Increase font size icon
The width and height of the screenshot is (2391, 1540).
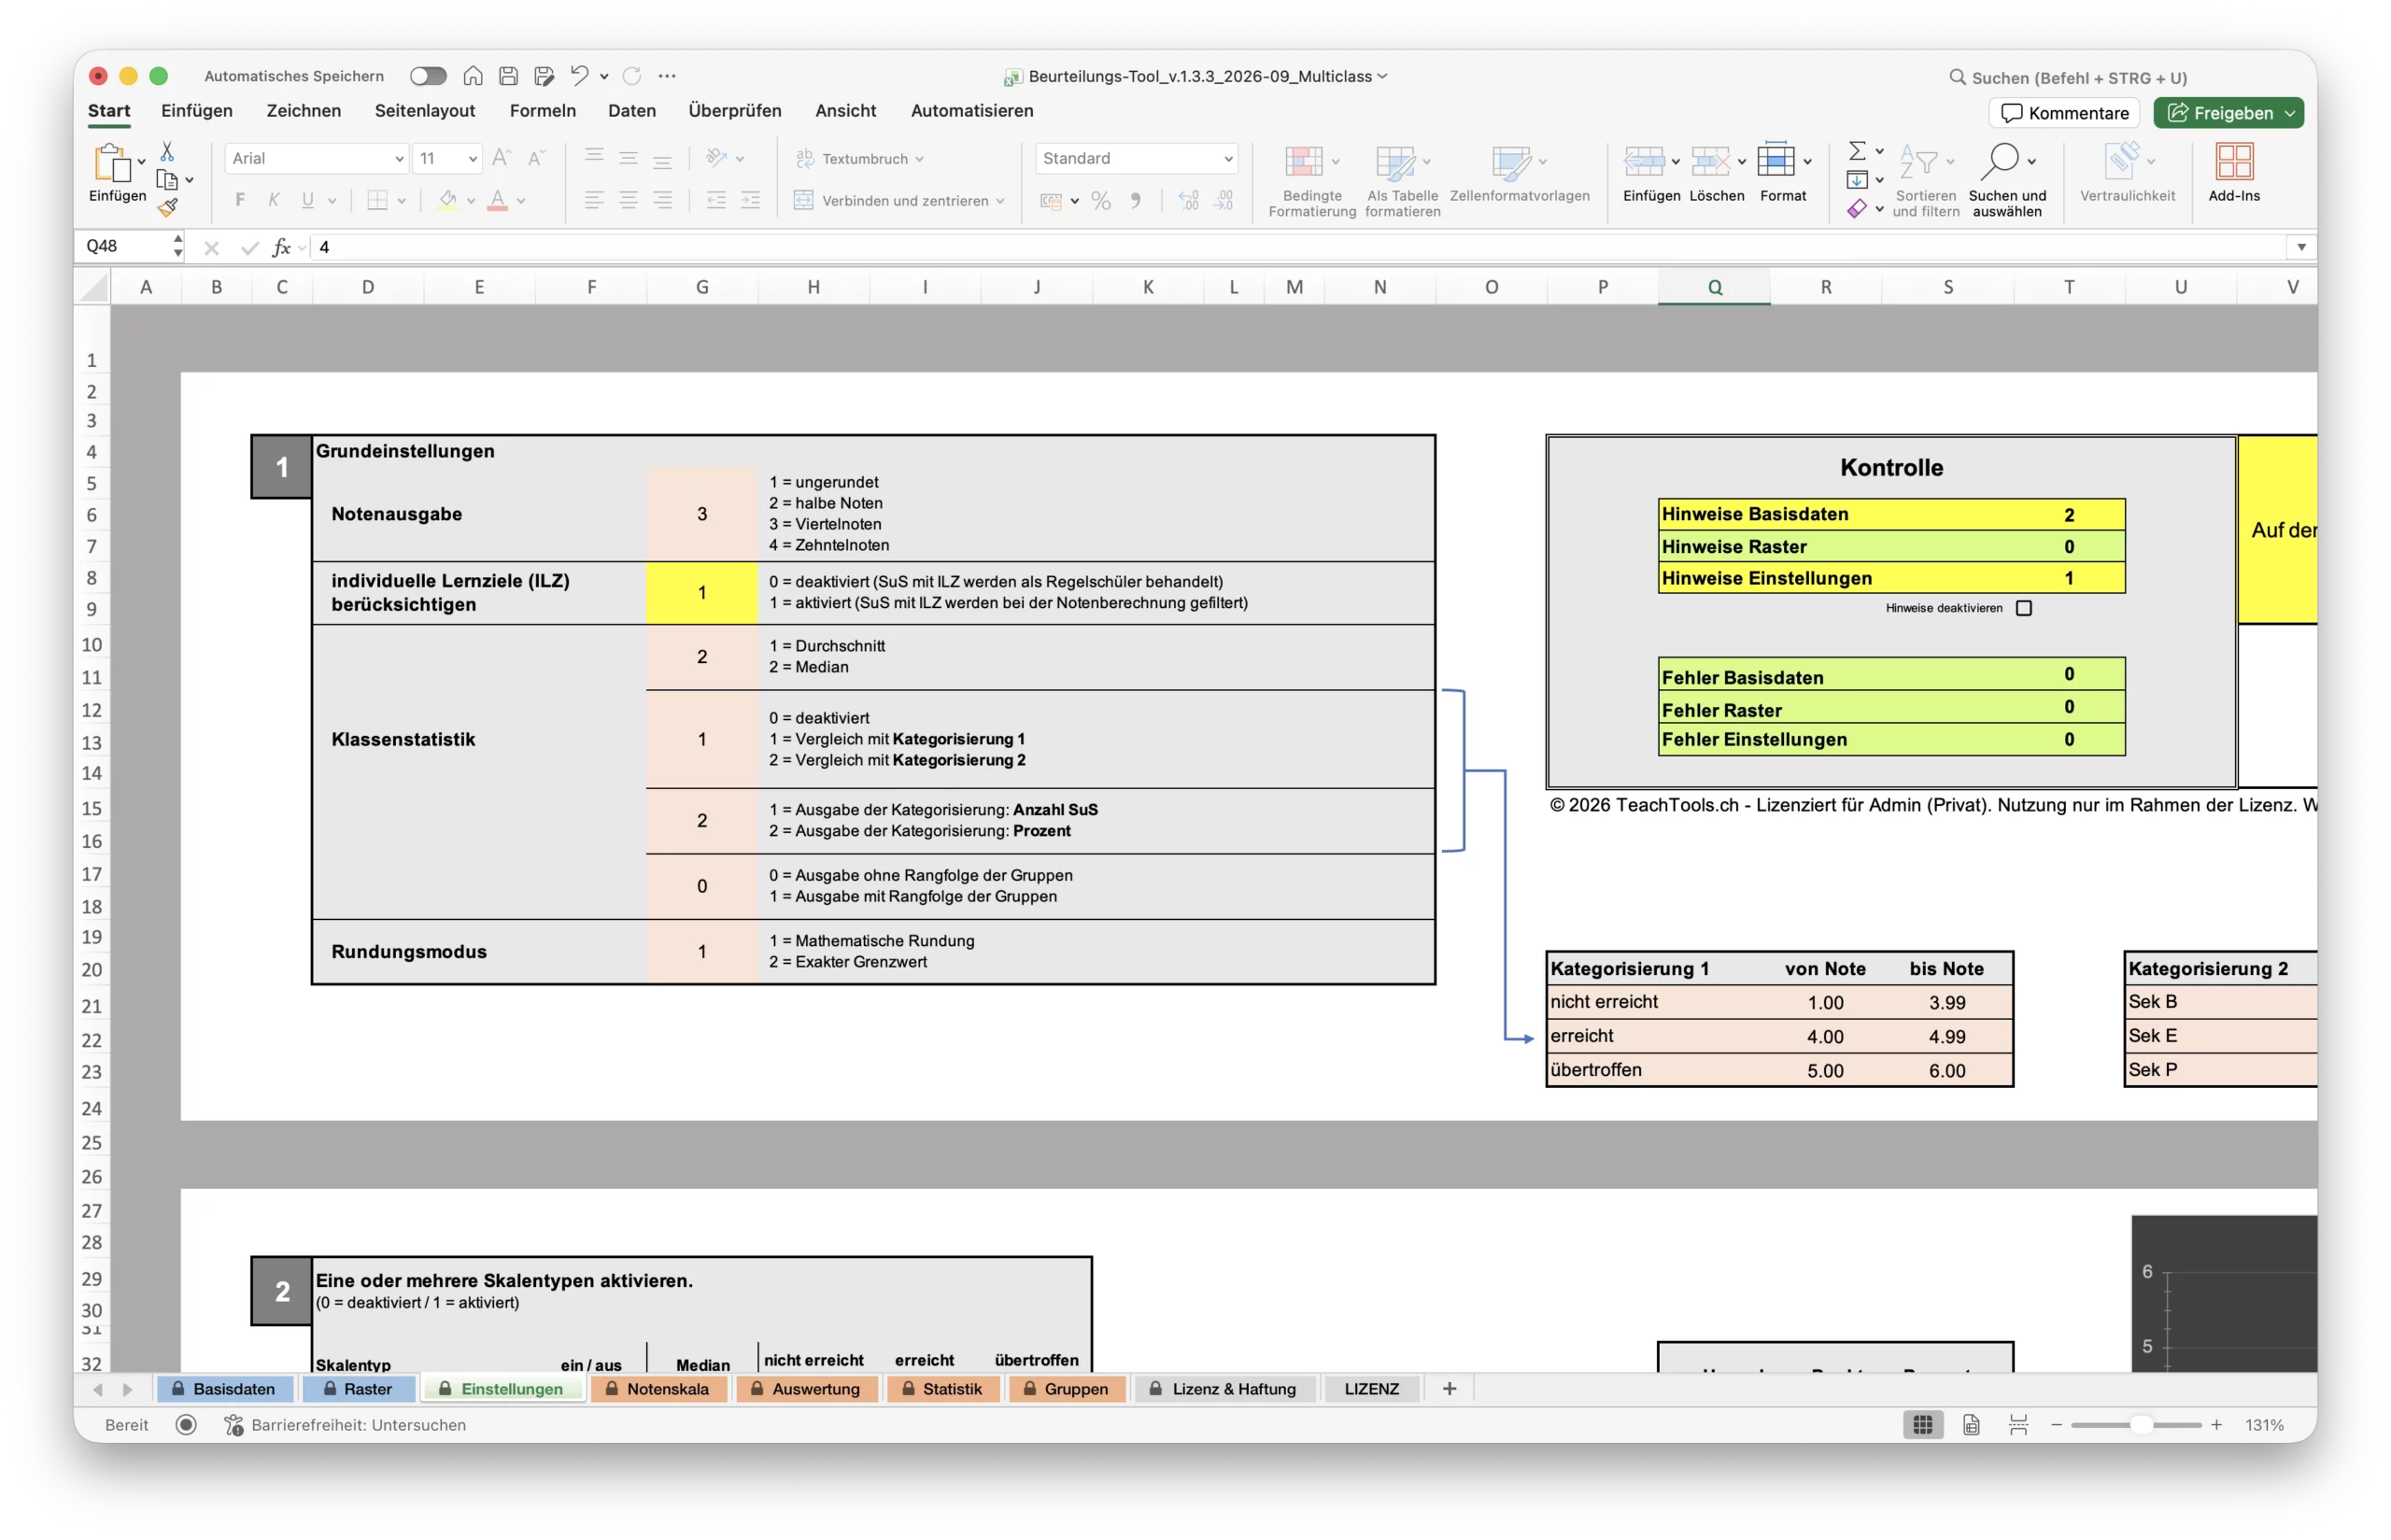click(502, 158)
